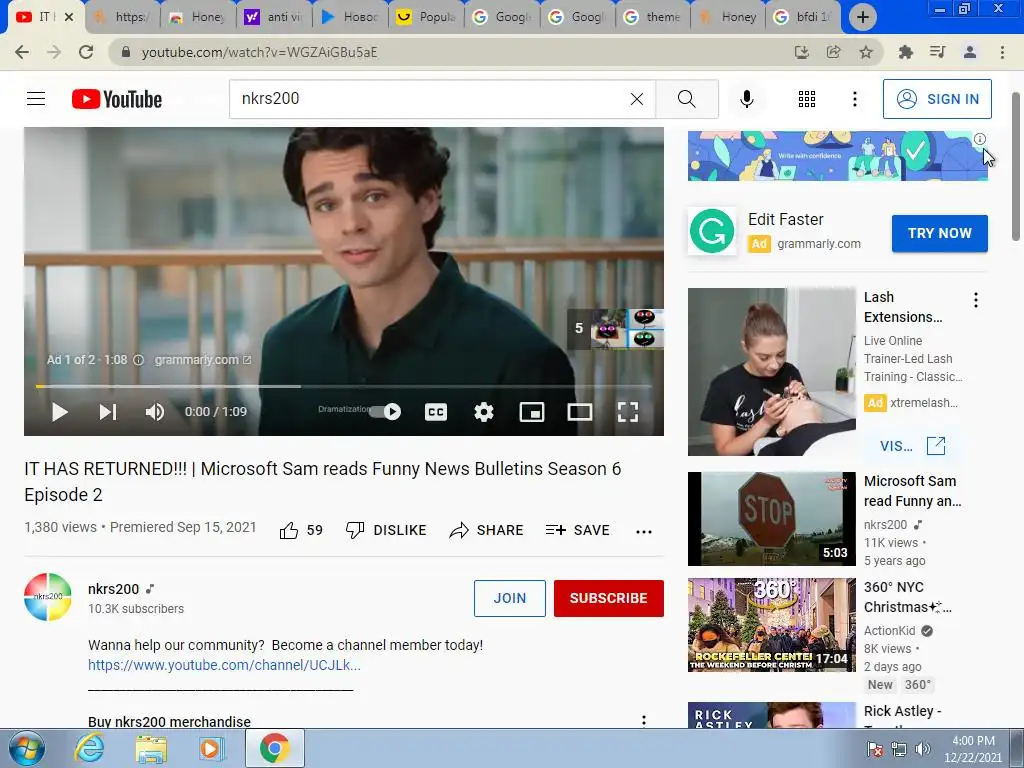The height and width of the screenshot is (768, 1024).
Task: Open Lash Extensions ad thumbnail
Action: tap(771, 372)
